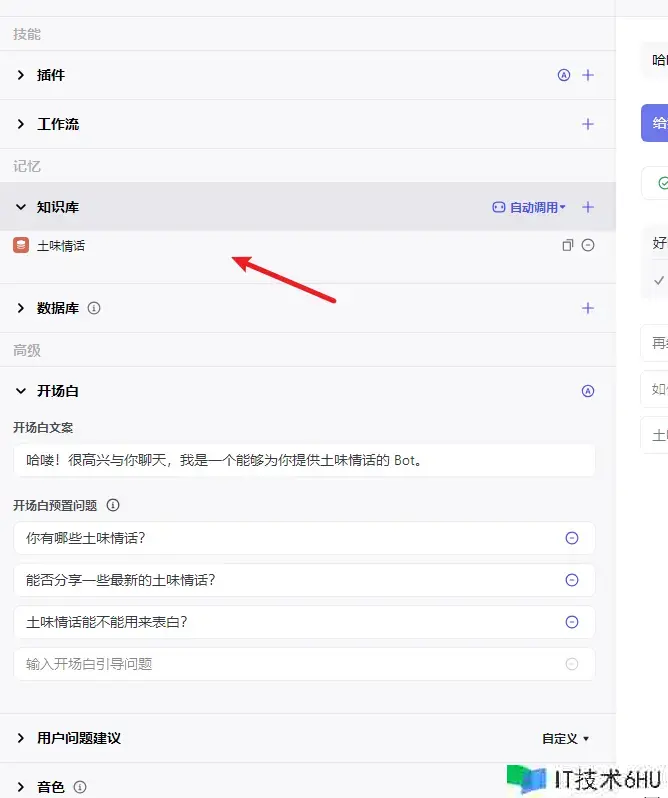Remove question 你有哪些土味情话？

572,538
